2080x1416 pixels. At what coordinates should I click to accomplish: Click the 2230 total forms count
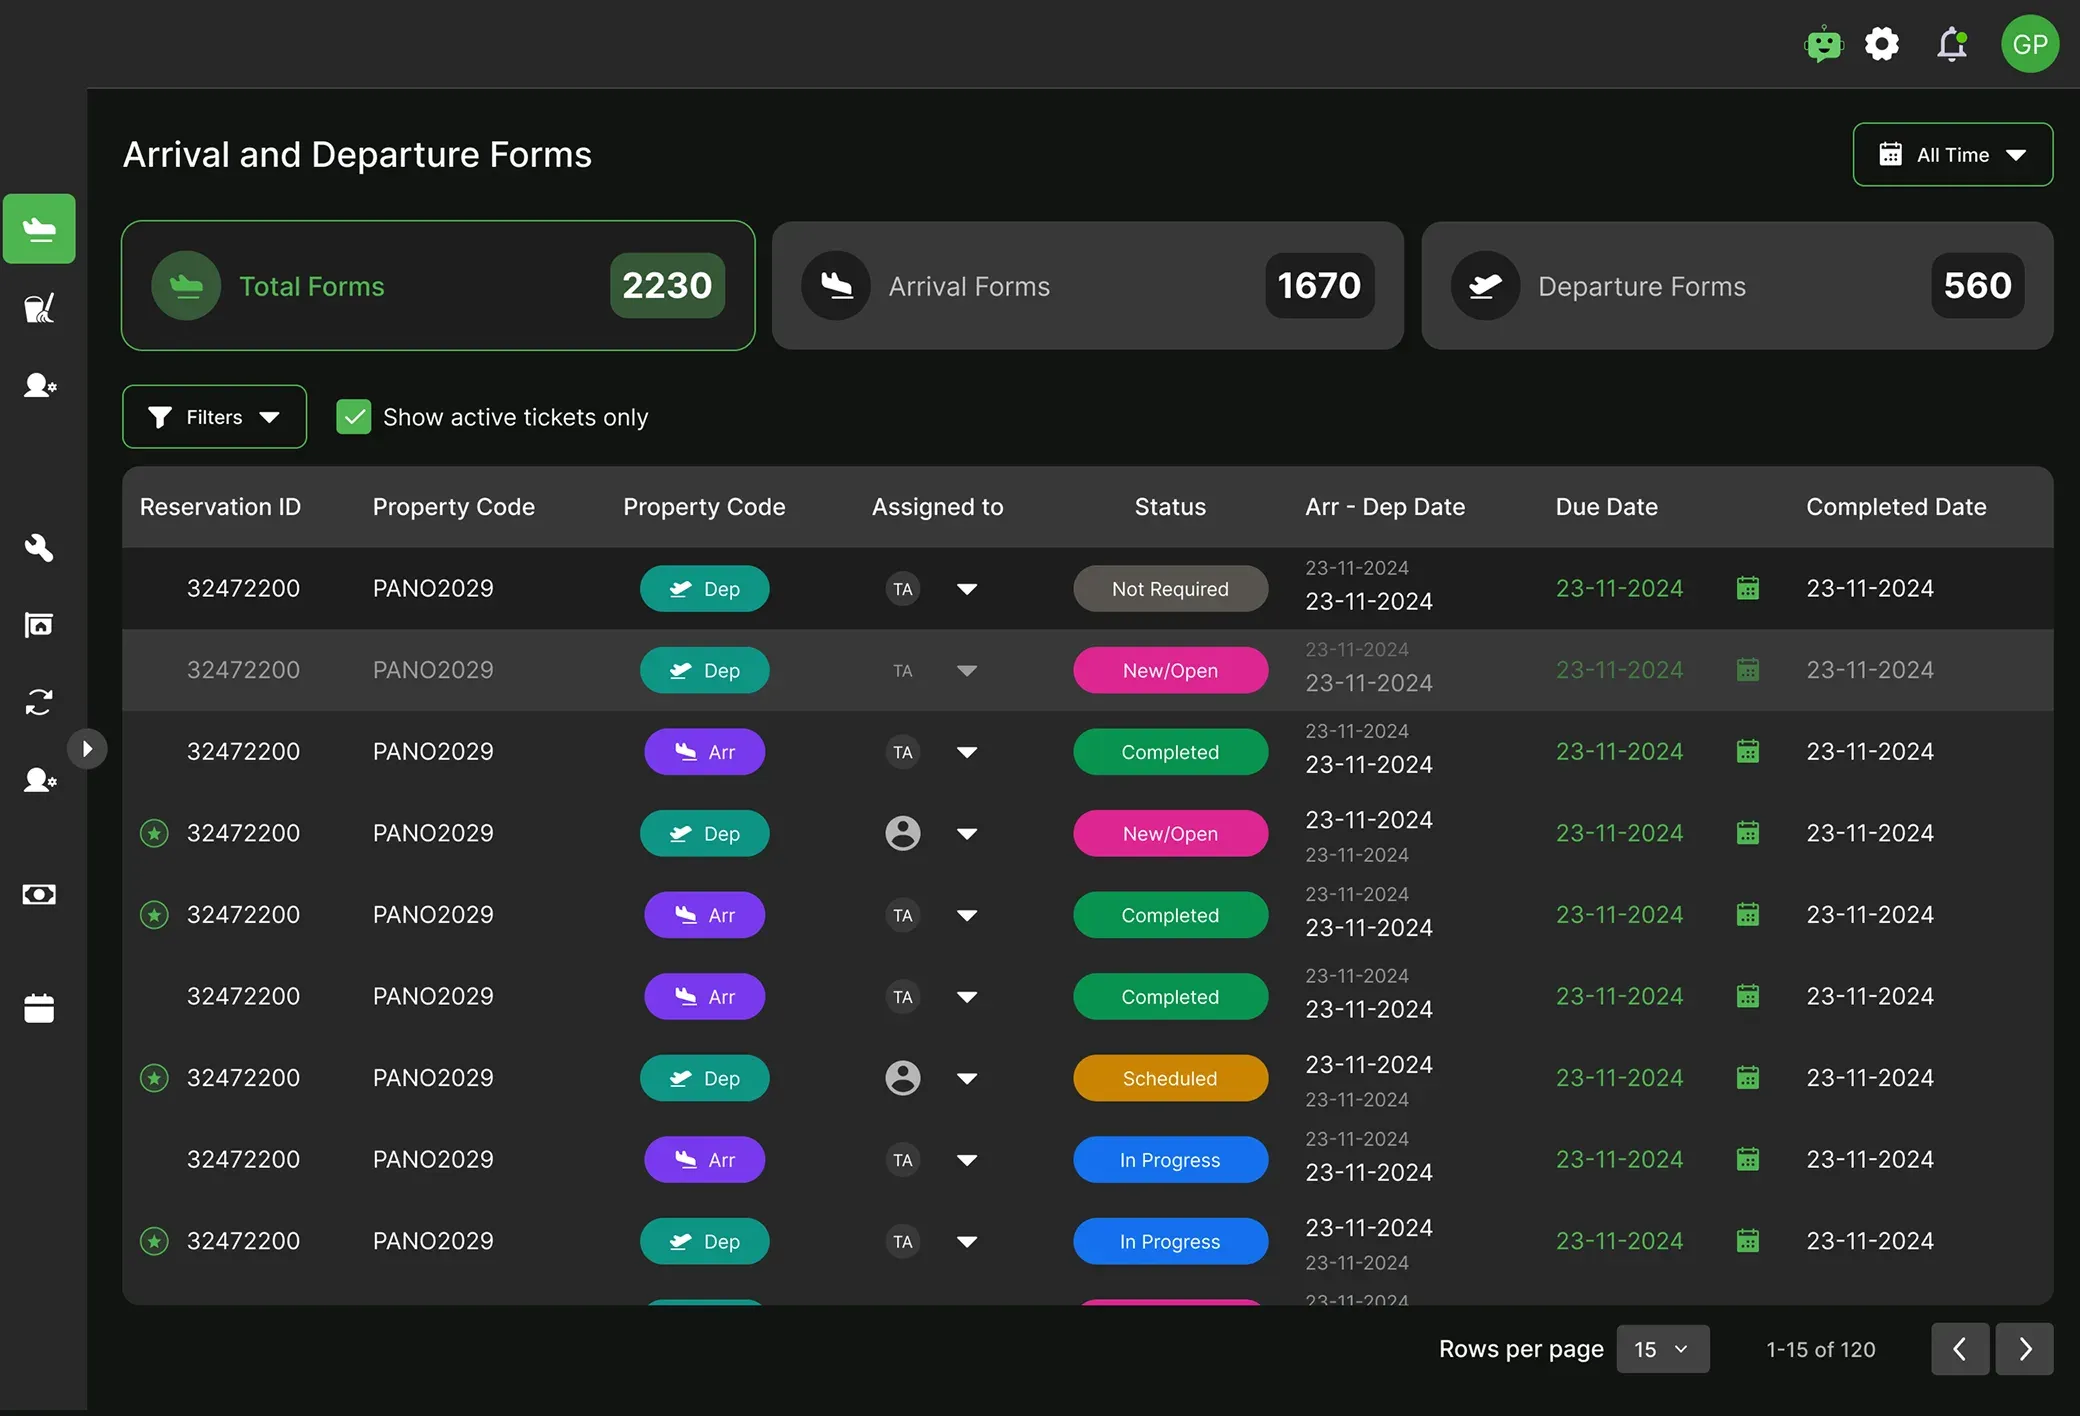tap(667, 286)
